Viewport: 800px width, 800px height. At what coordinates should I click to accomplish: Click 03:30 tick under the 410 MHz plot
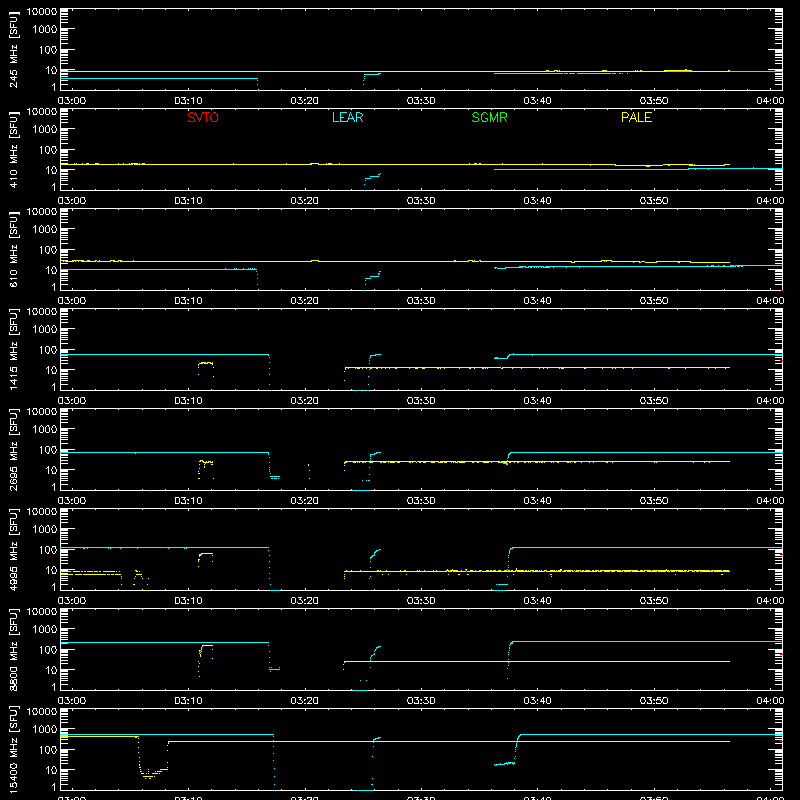point(421,201)
